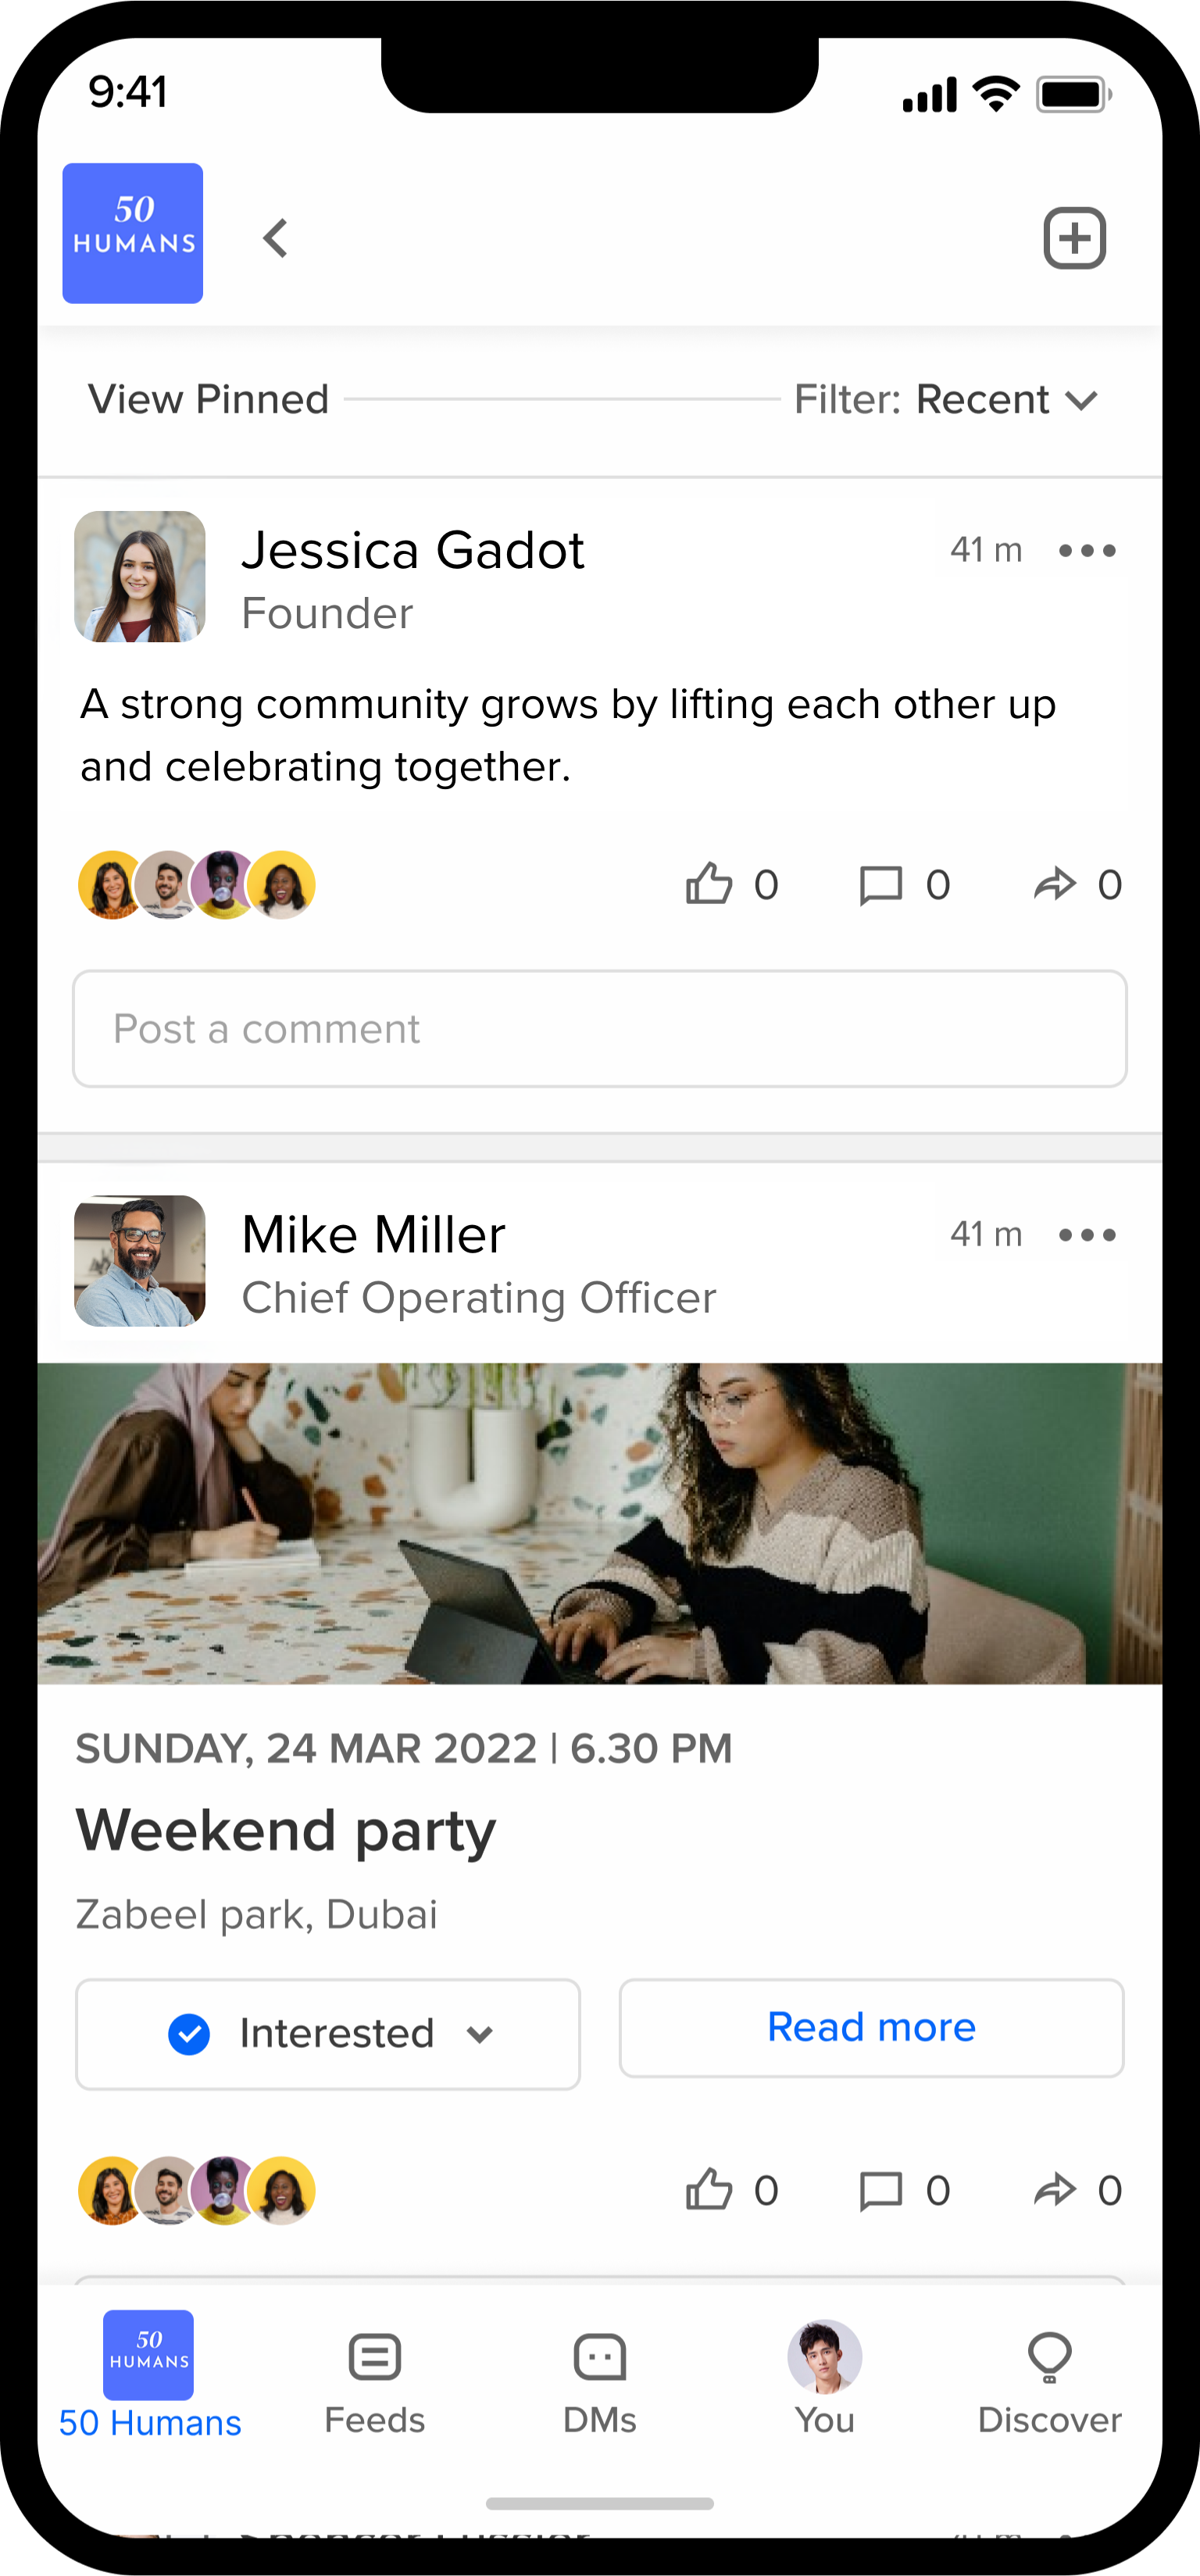Open options menu on Mike Miller's post

point(1087,1234)
